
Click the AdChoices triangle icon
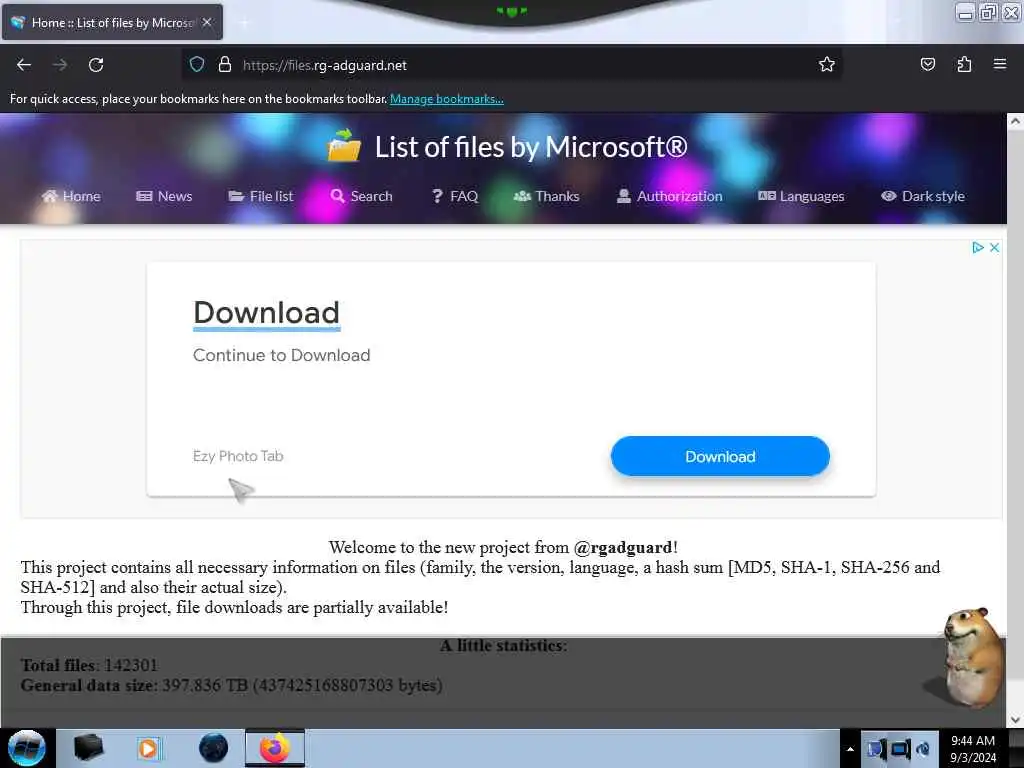978,248
